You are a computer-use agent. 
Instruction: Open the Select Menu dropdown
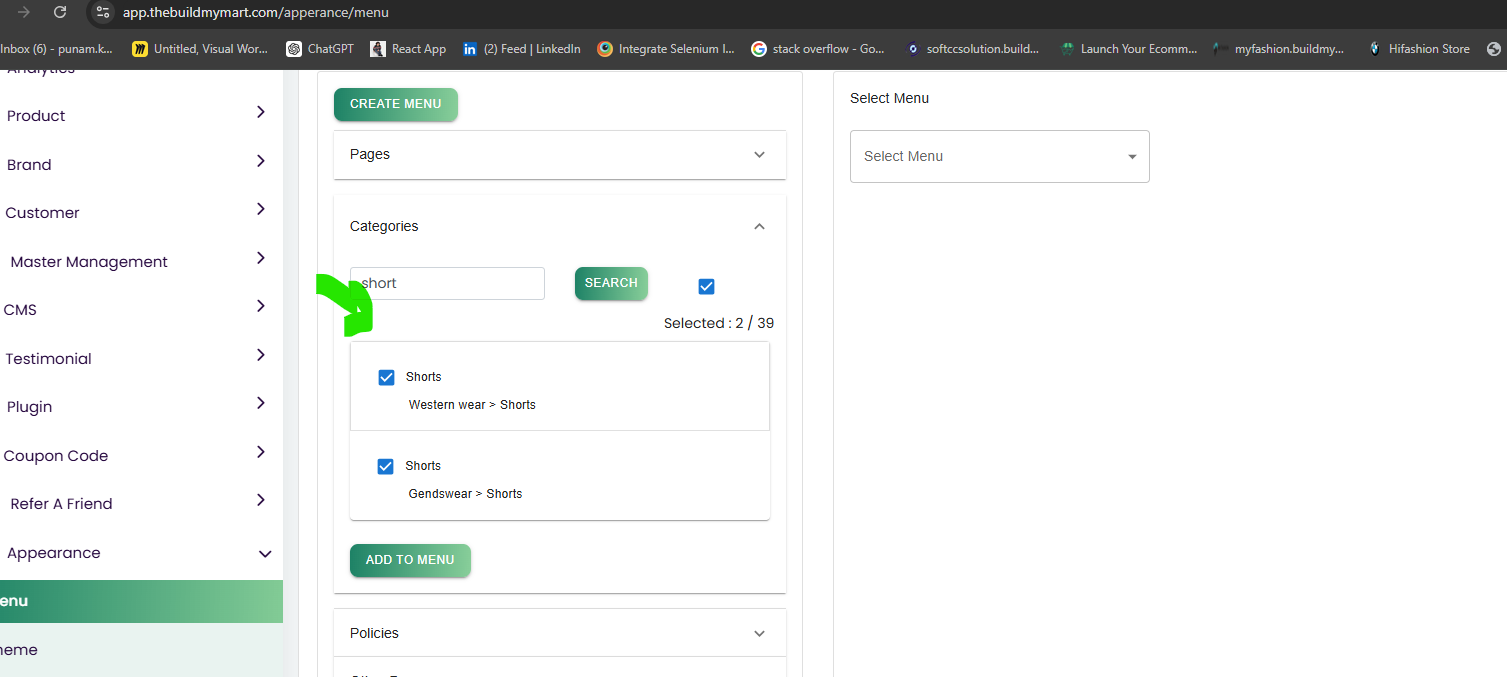[1000, 156]
